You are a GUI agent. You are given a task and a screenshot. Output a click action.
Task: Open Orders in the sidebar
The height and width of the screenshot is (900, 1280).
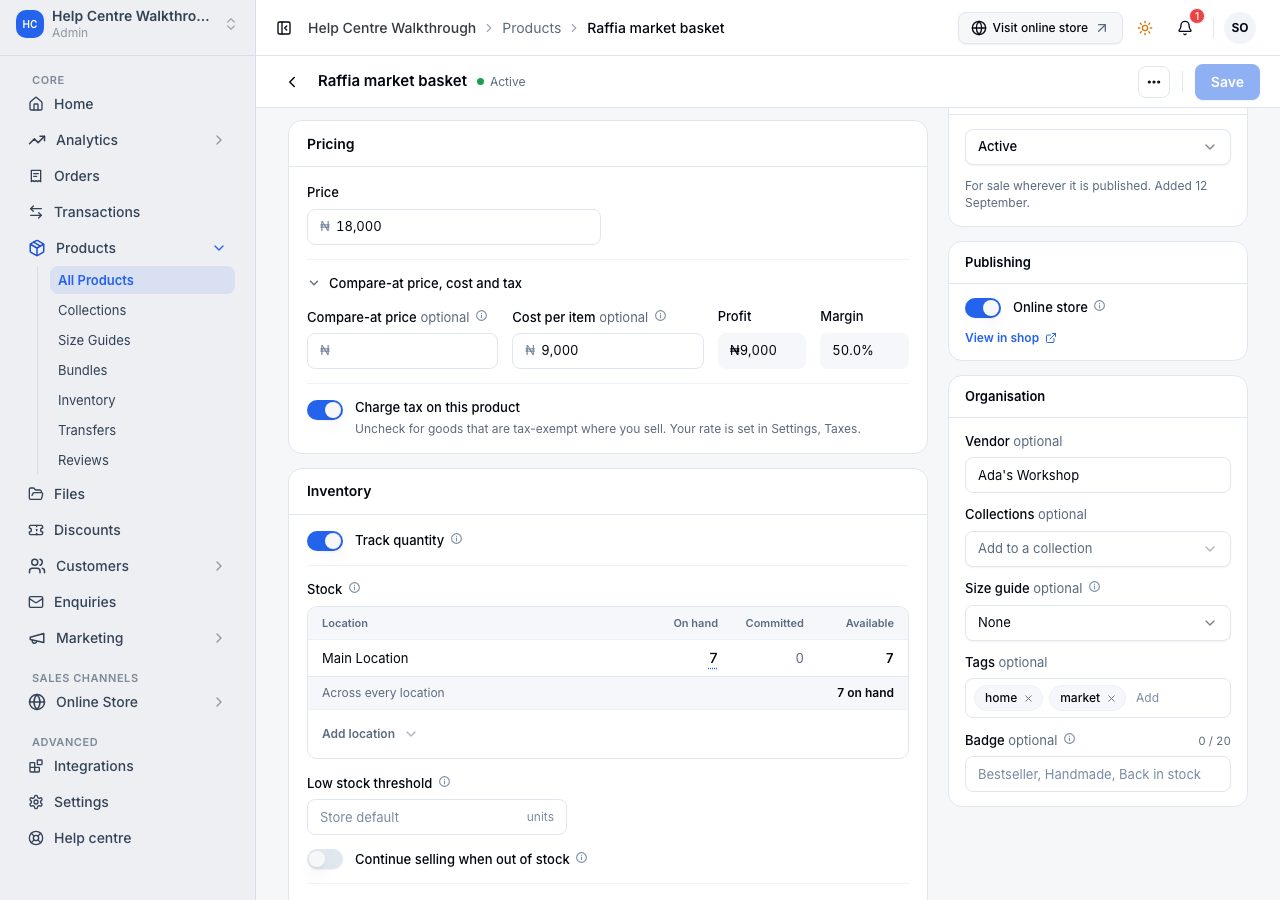coord(128,176)
